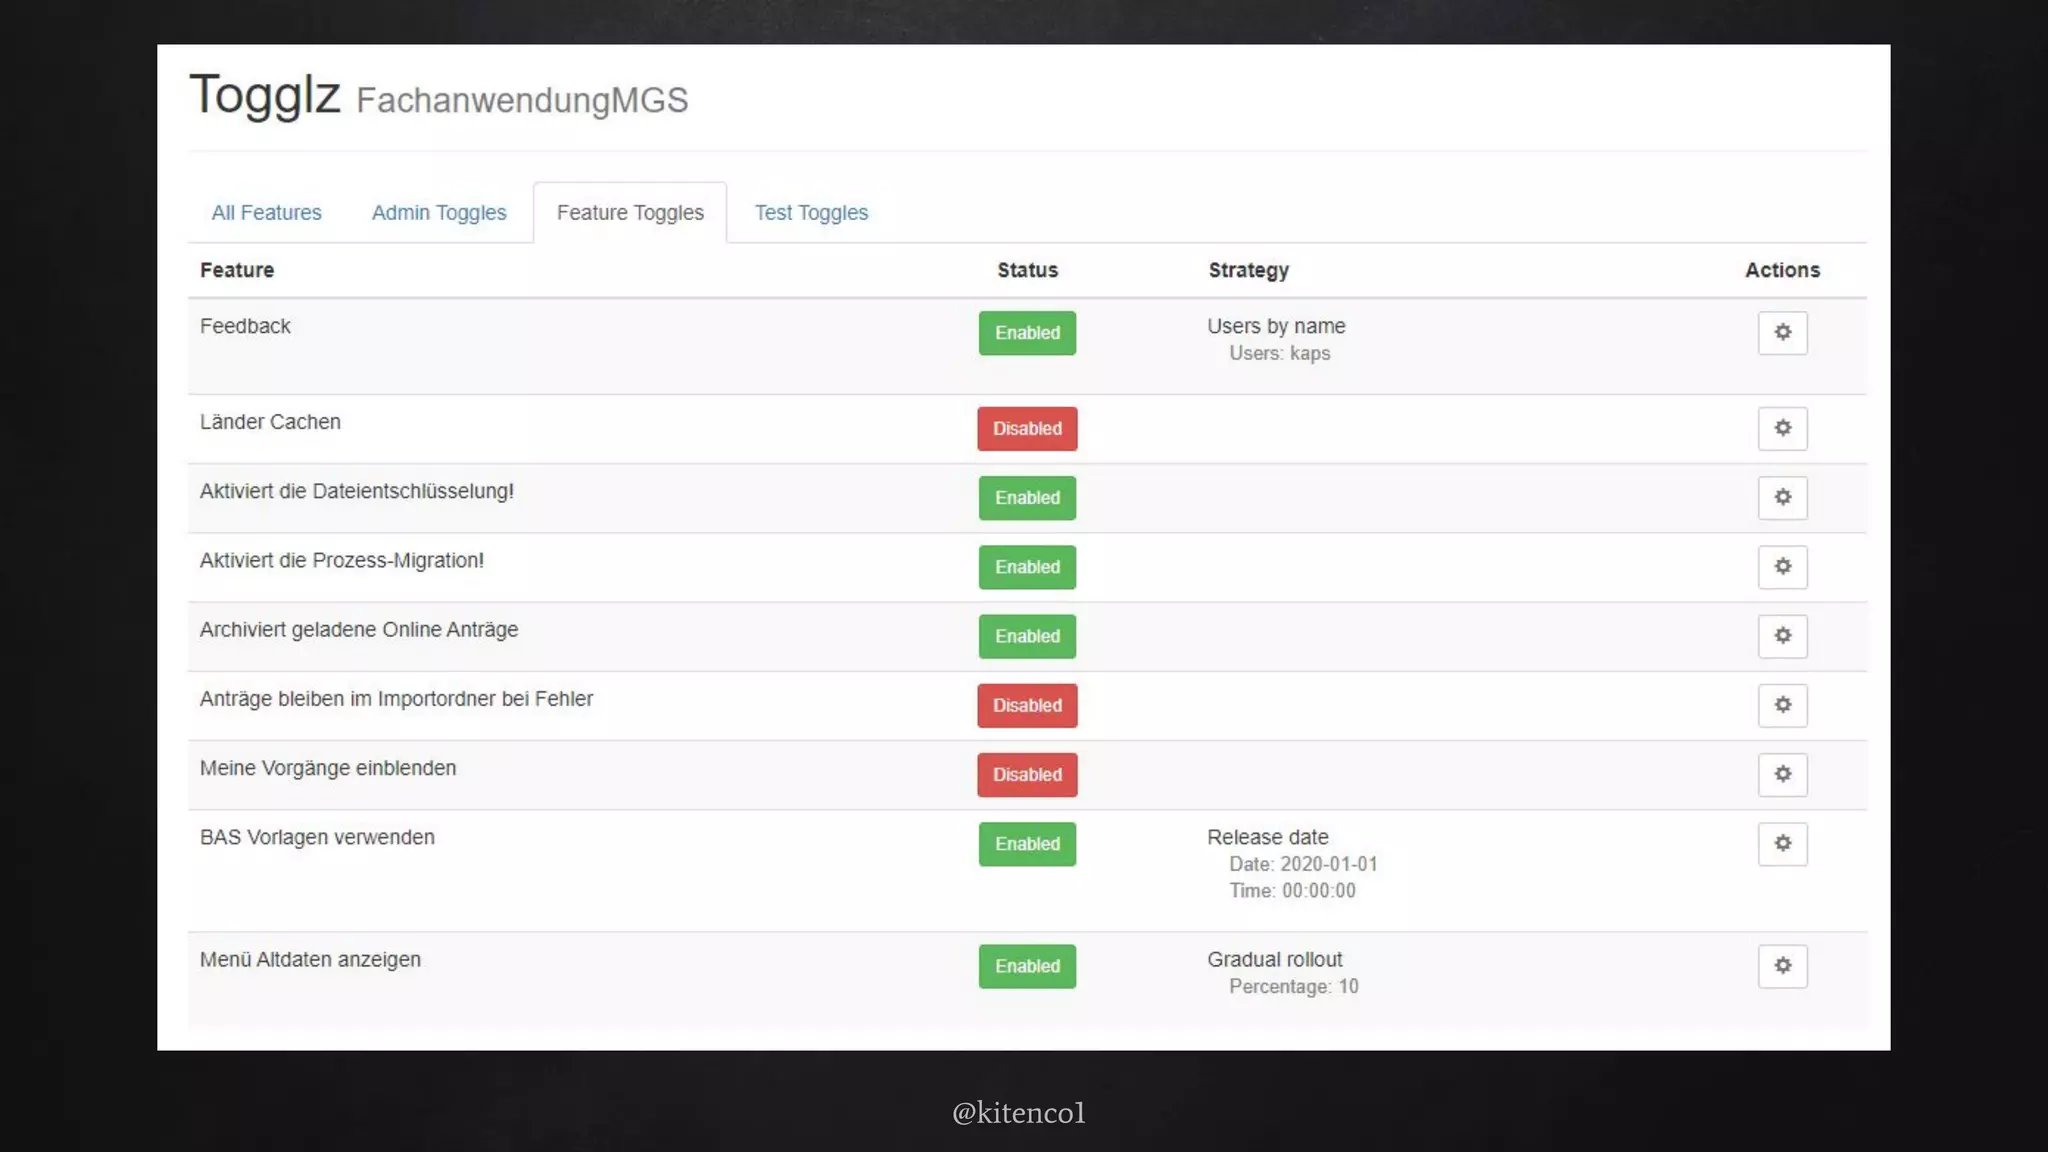The image size is (2048, 1152).
Task: Select the Test Toggles tab
Action: [811, 213]
